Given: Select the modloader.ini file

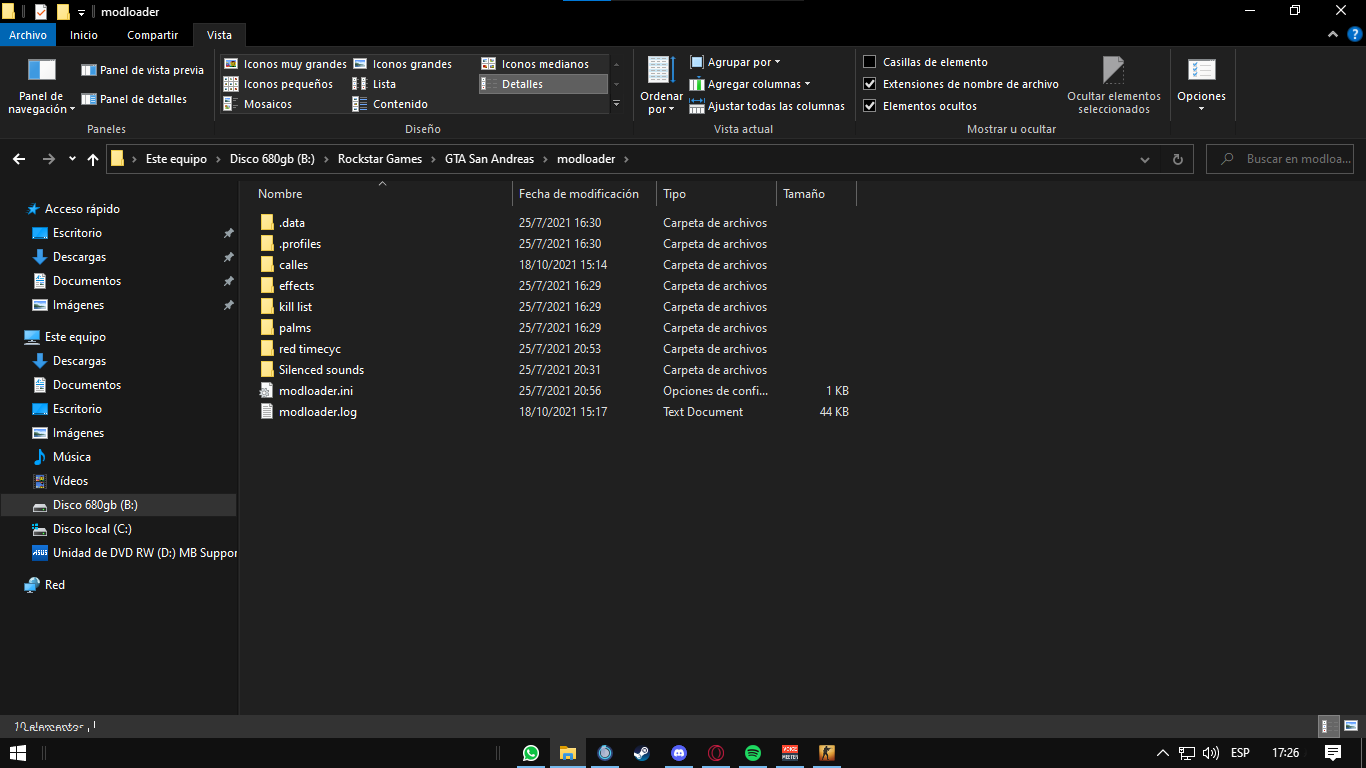Looking at the screenshot, I should pos(316,391).
